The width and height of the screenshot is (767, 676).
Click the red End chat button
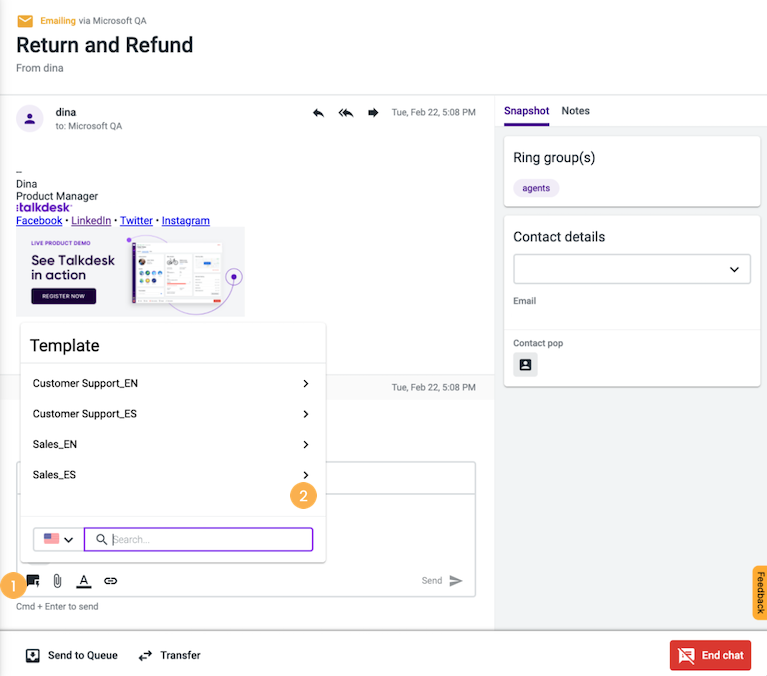(x=710, y=655)
